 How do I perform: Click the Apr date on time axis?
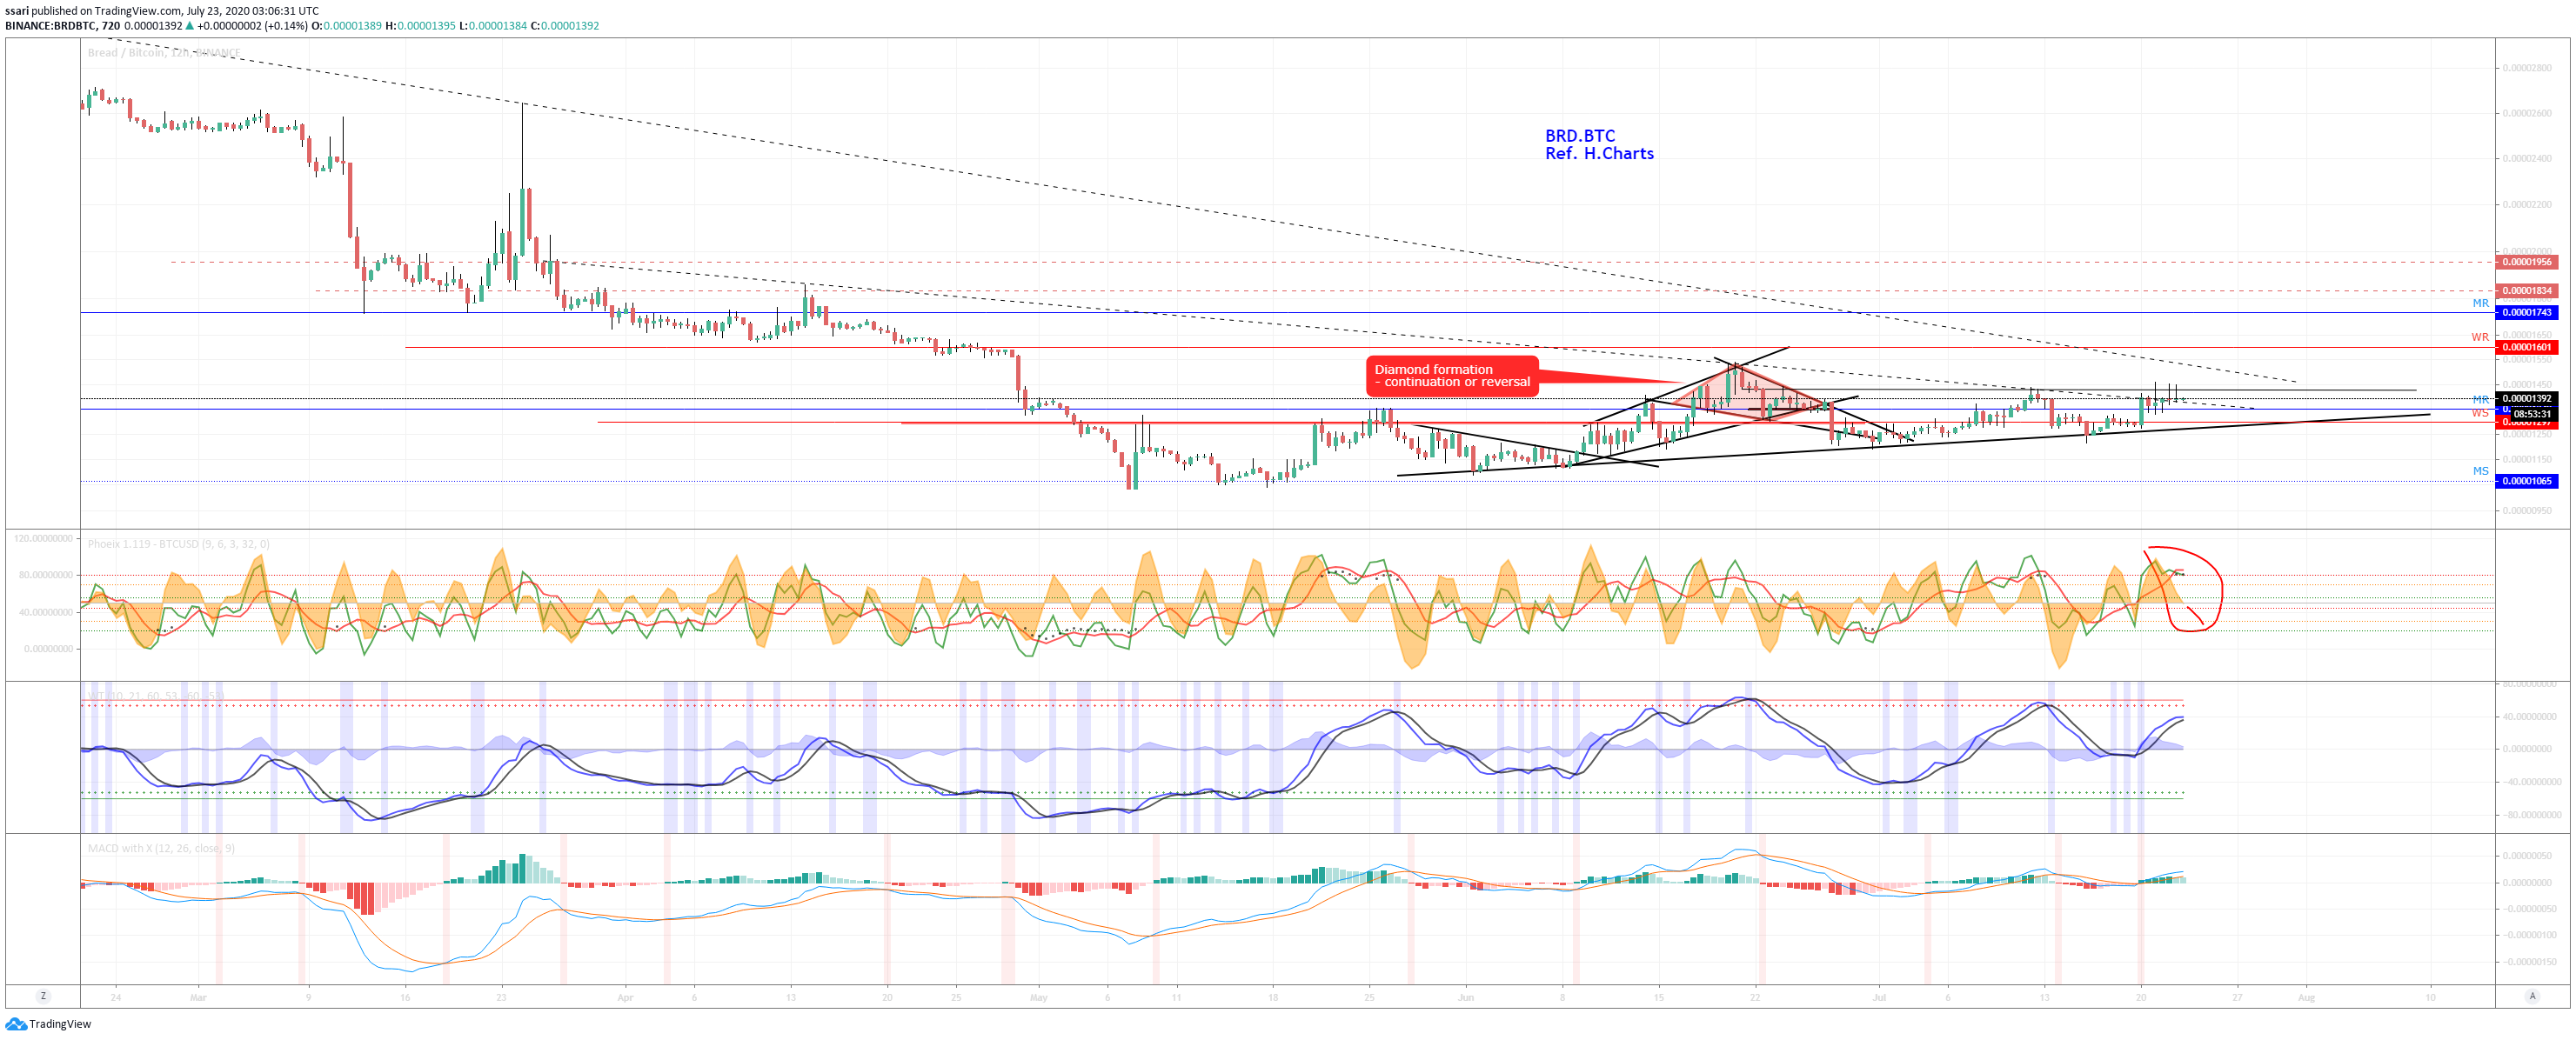pos(625,997)
